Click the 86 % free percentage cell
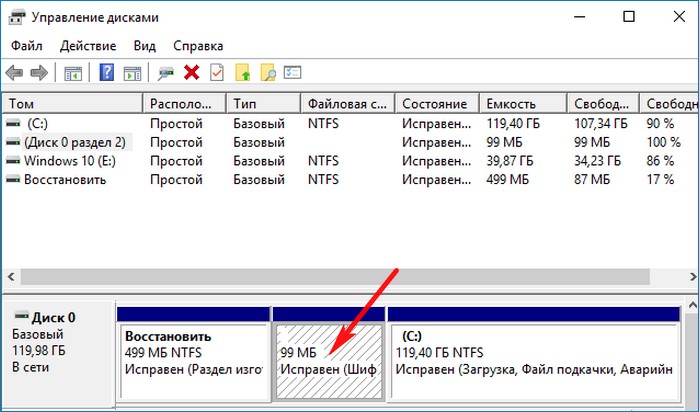The image size is (699, 412). 660,161
